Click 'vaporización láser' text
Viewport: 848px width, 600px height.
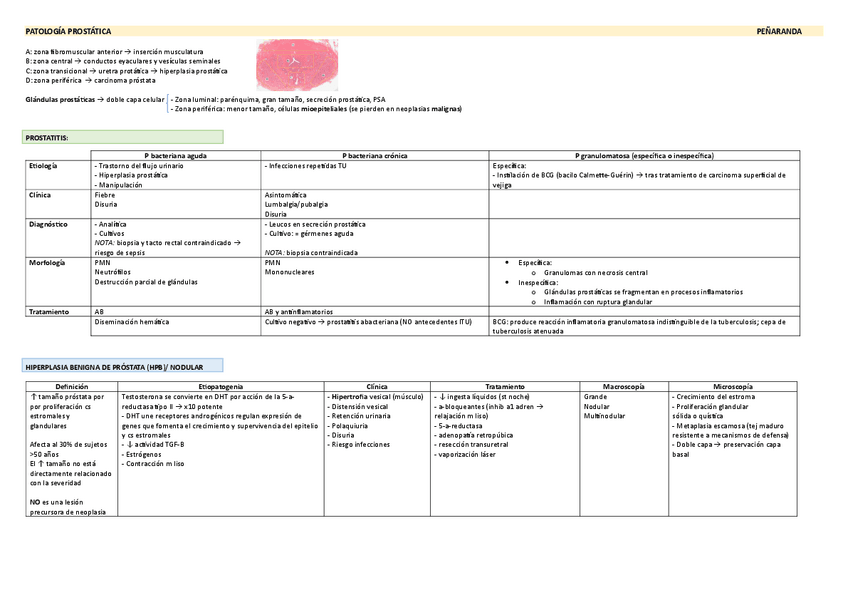(467, 454)
